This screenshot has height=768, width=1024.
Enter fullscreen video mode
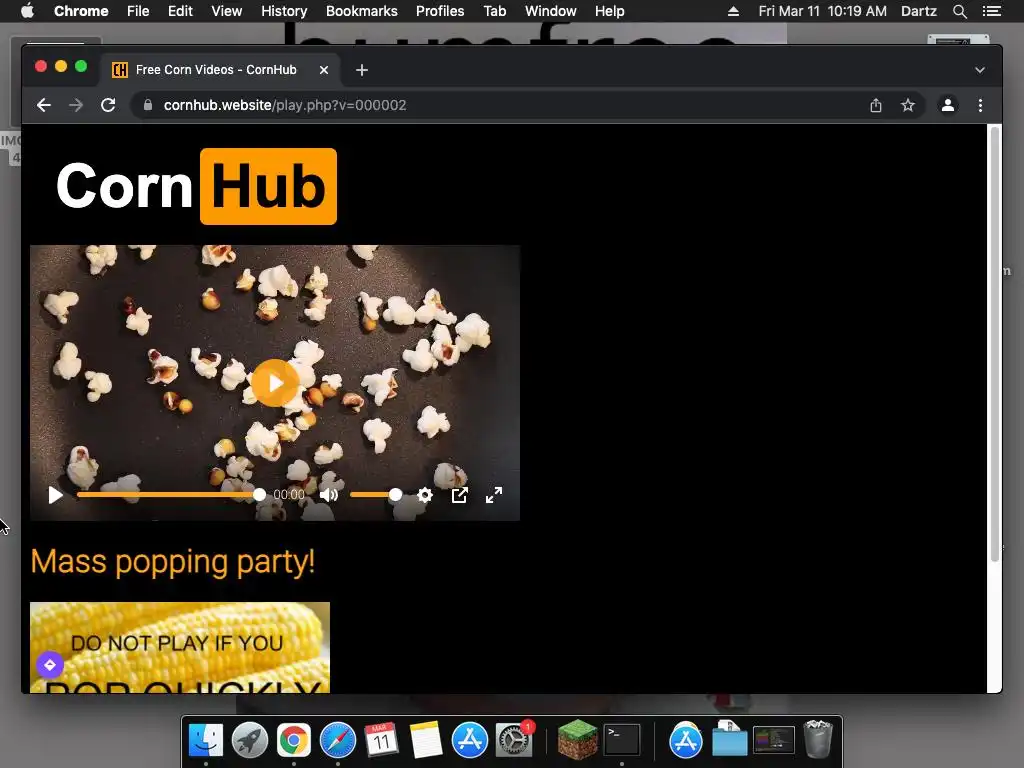coord(494,495)
